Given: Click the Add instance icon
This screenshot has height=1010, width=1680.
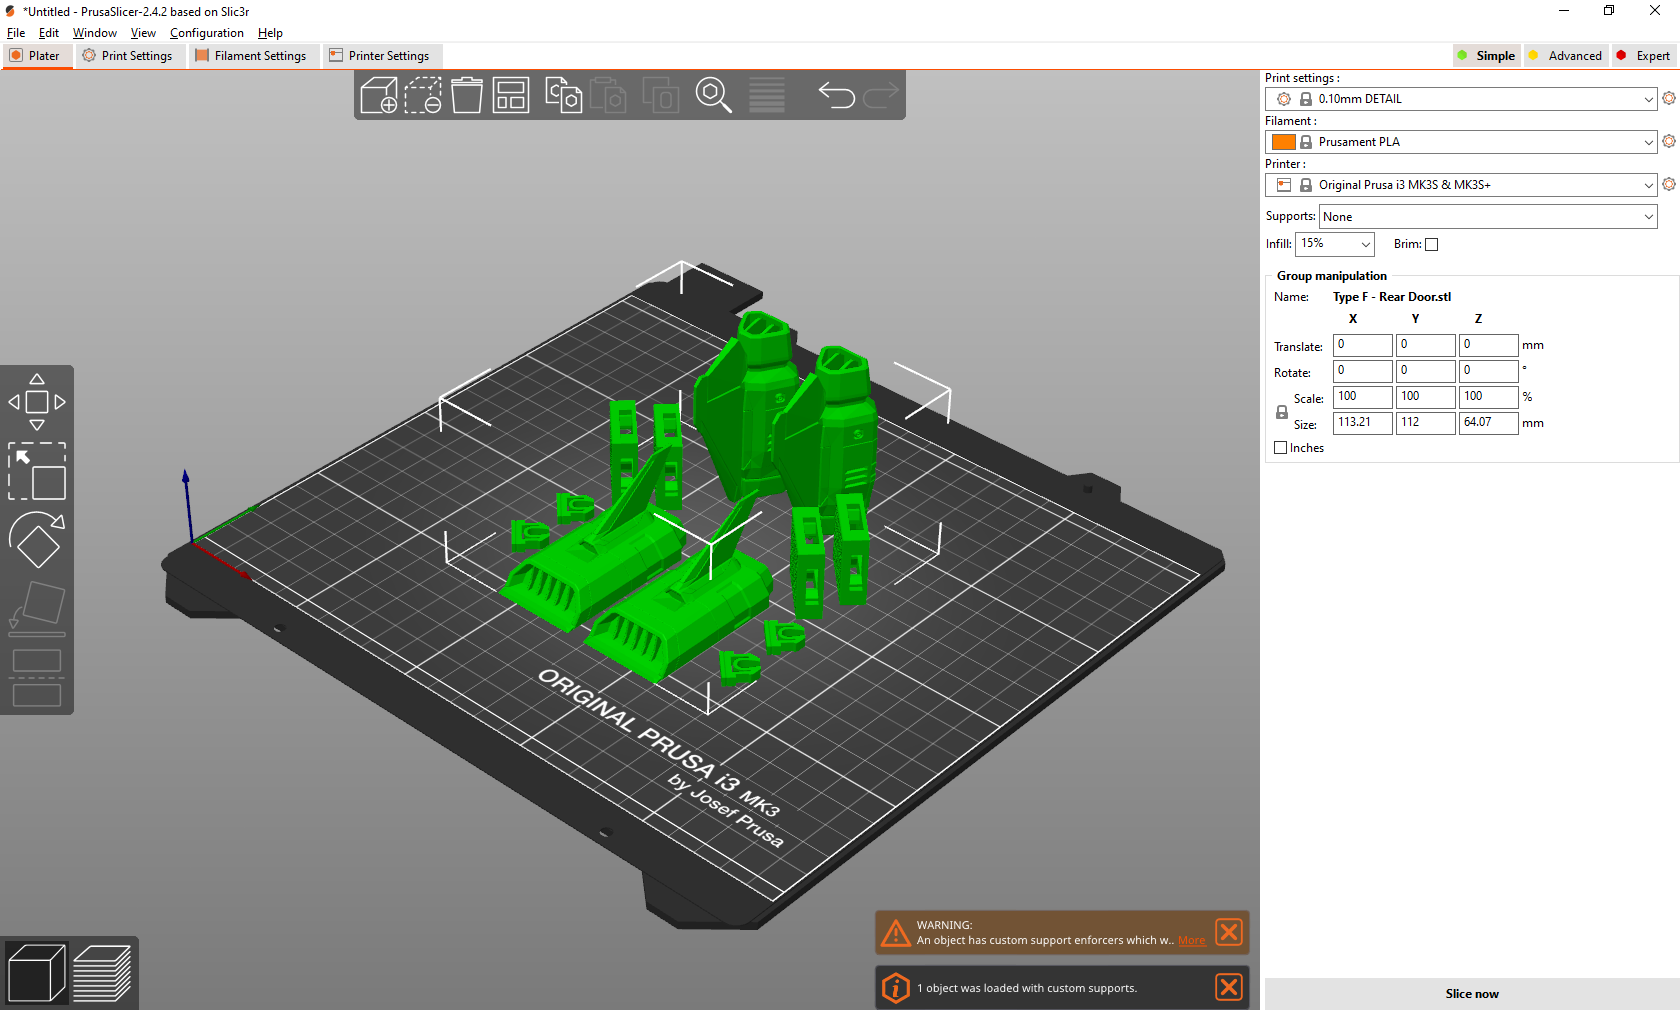Looking at the screenshot, I should [x=660, y=95].
